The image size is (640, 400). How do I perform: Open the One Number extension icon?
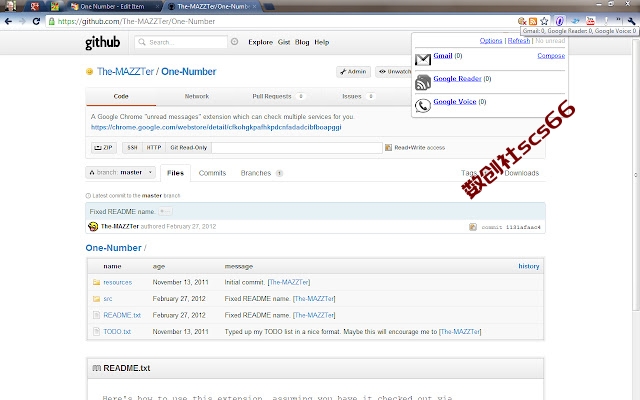pos(560,21)
